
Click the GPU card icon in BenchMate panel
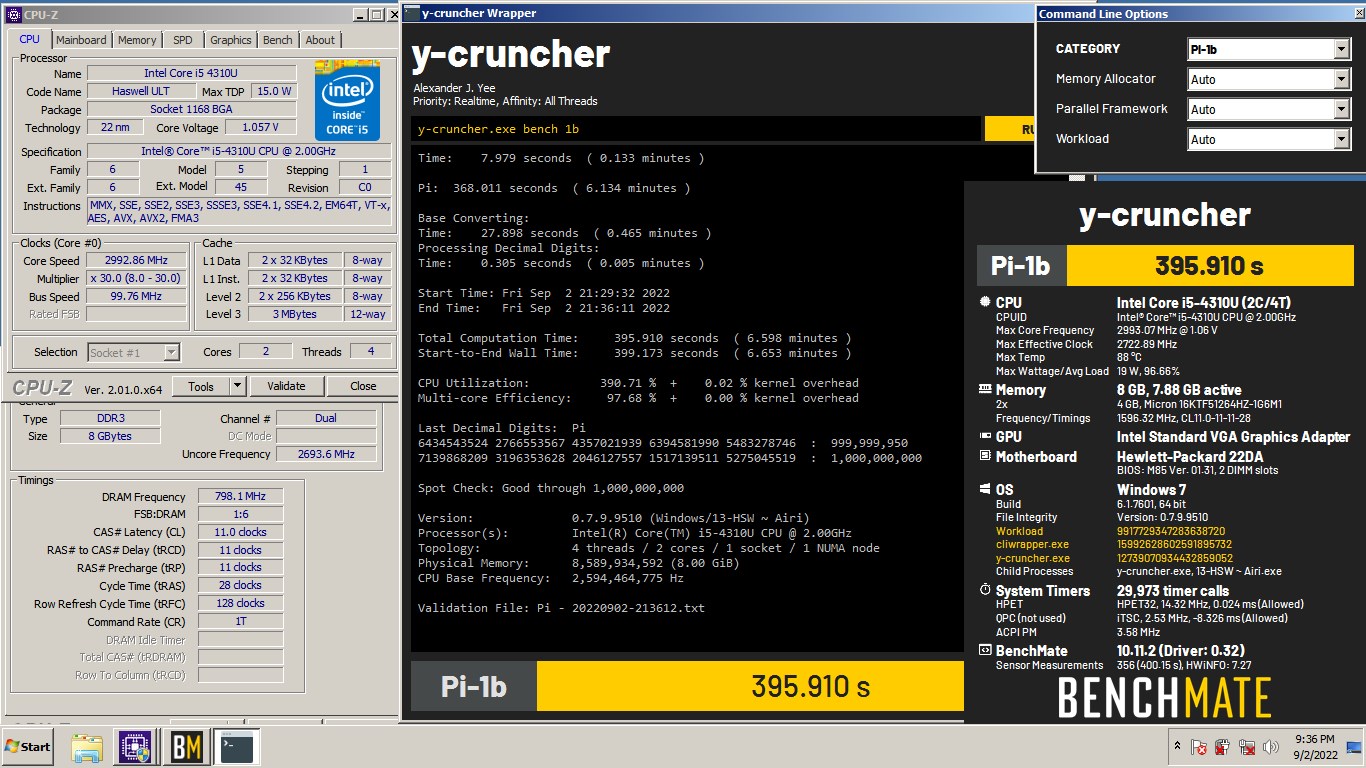(x=984, y=436)
